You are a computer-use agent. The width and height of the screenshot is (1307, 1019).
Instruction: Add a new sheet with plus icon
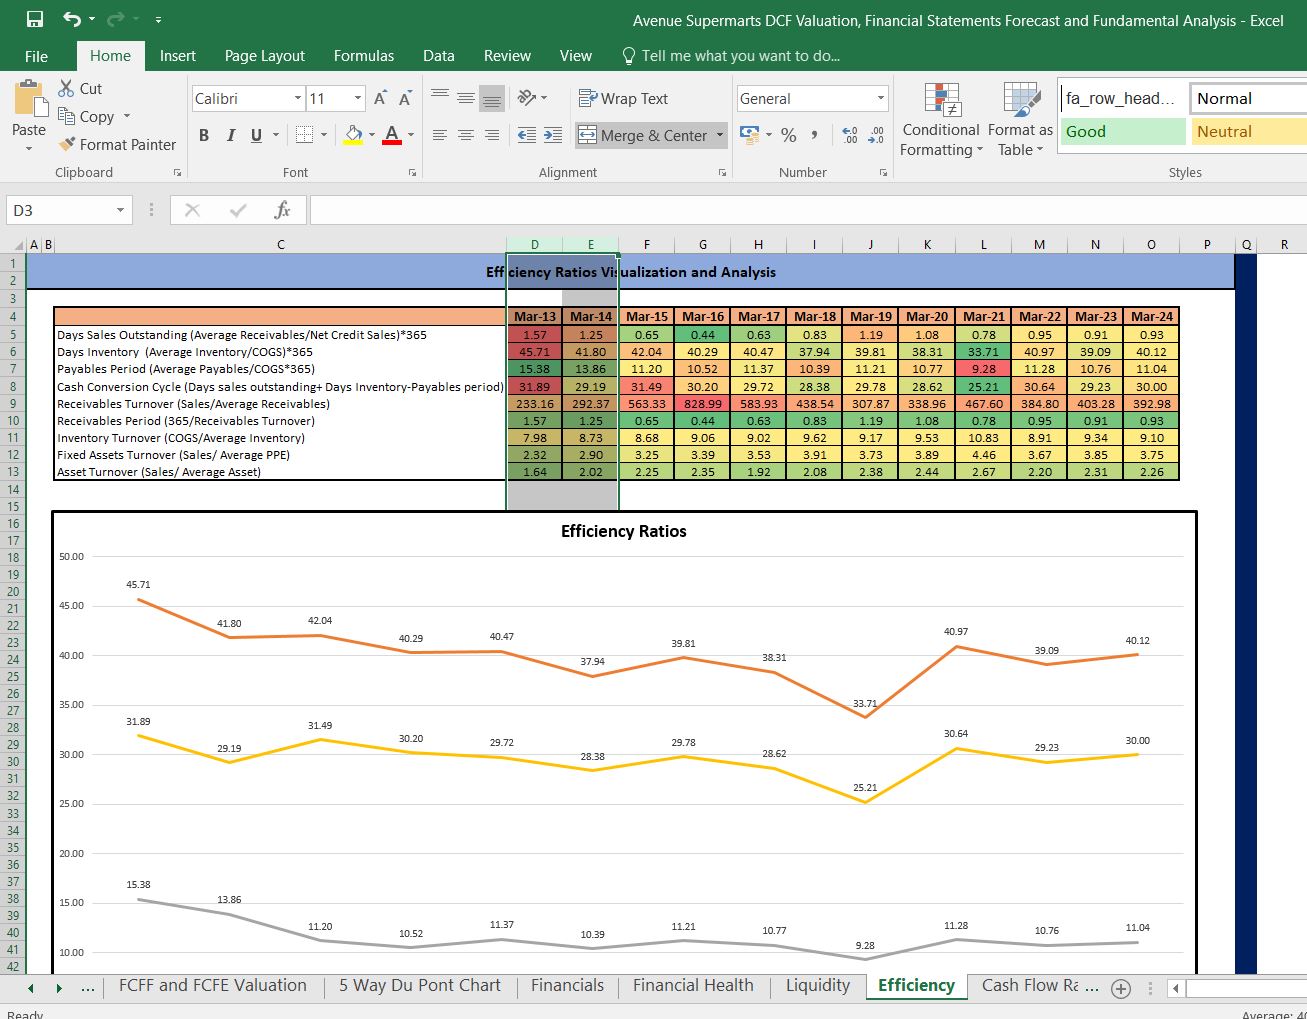[x=1121, y=988]
